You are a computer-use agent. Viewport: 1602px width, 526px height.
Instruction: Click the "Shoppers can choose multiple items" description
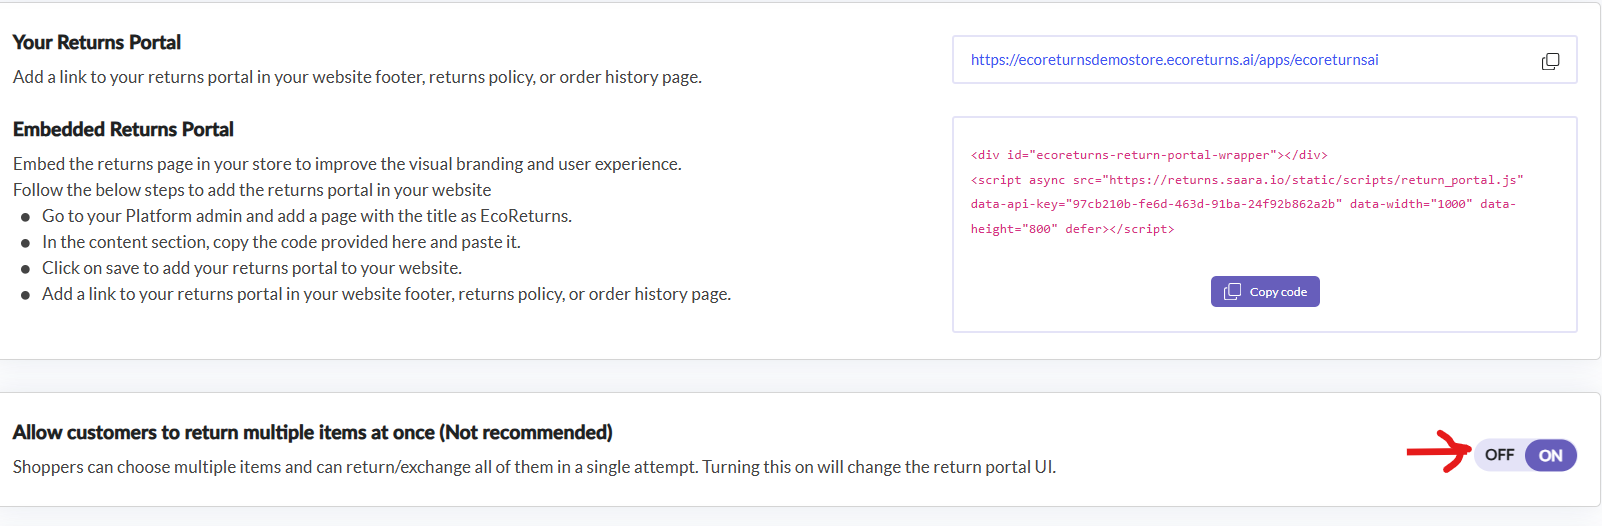coord(534,467)
